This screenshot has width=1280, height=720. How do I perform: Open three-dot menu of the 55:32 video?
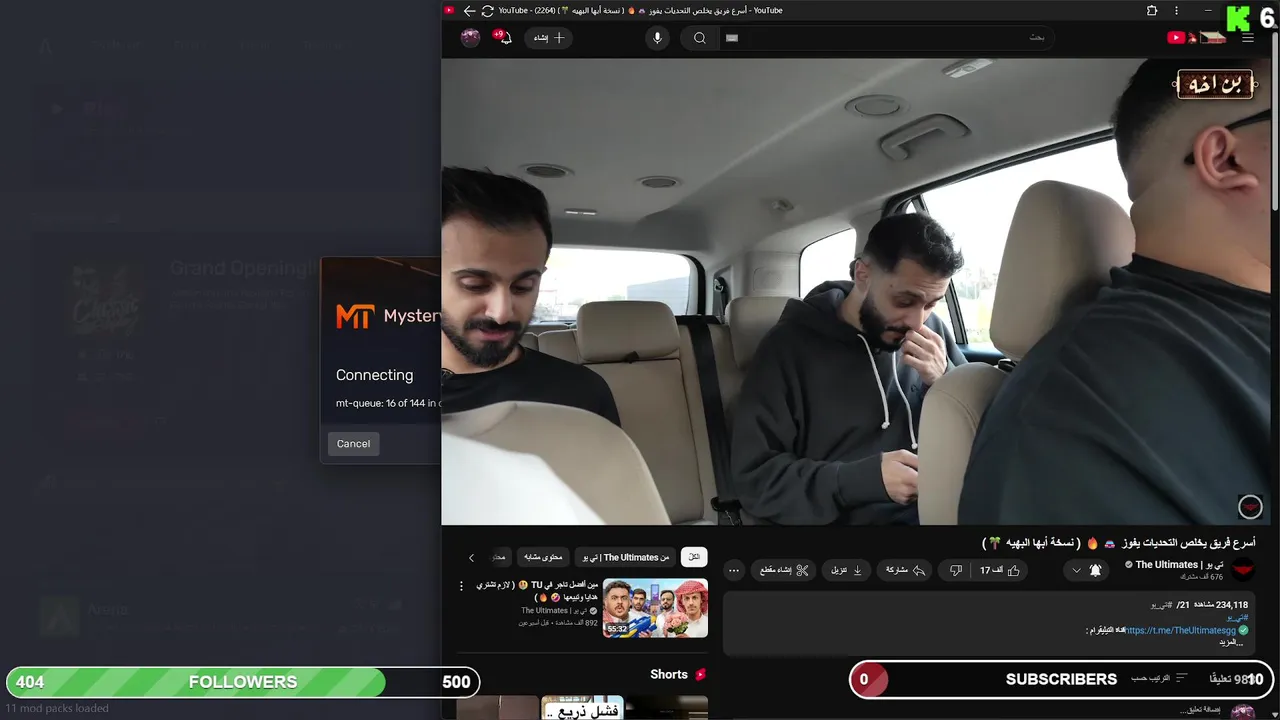click(x=461, y=586)
